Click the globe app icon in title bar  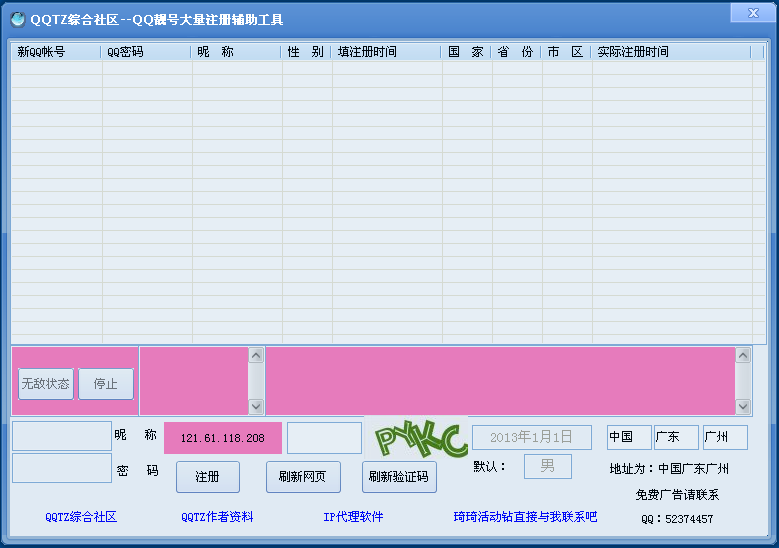pos(17,19)
